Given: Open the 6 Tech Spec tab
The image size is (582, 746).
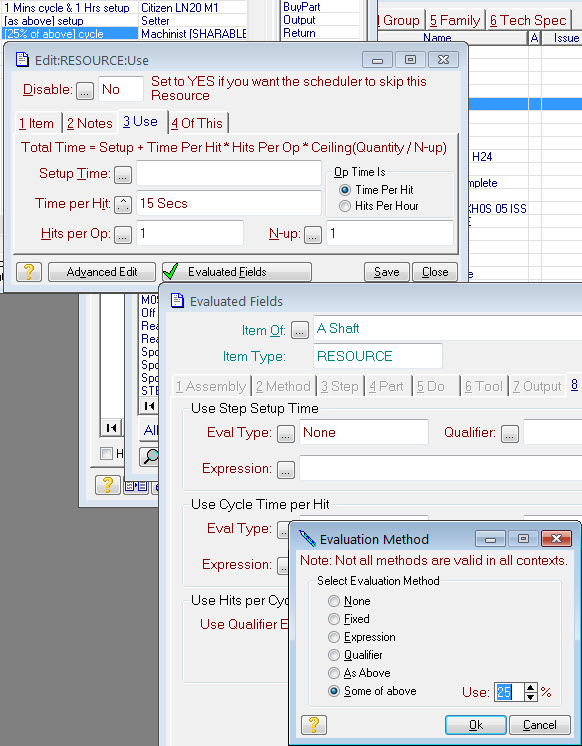Looking at the screenshot, I should (x=528, y=20).
